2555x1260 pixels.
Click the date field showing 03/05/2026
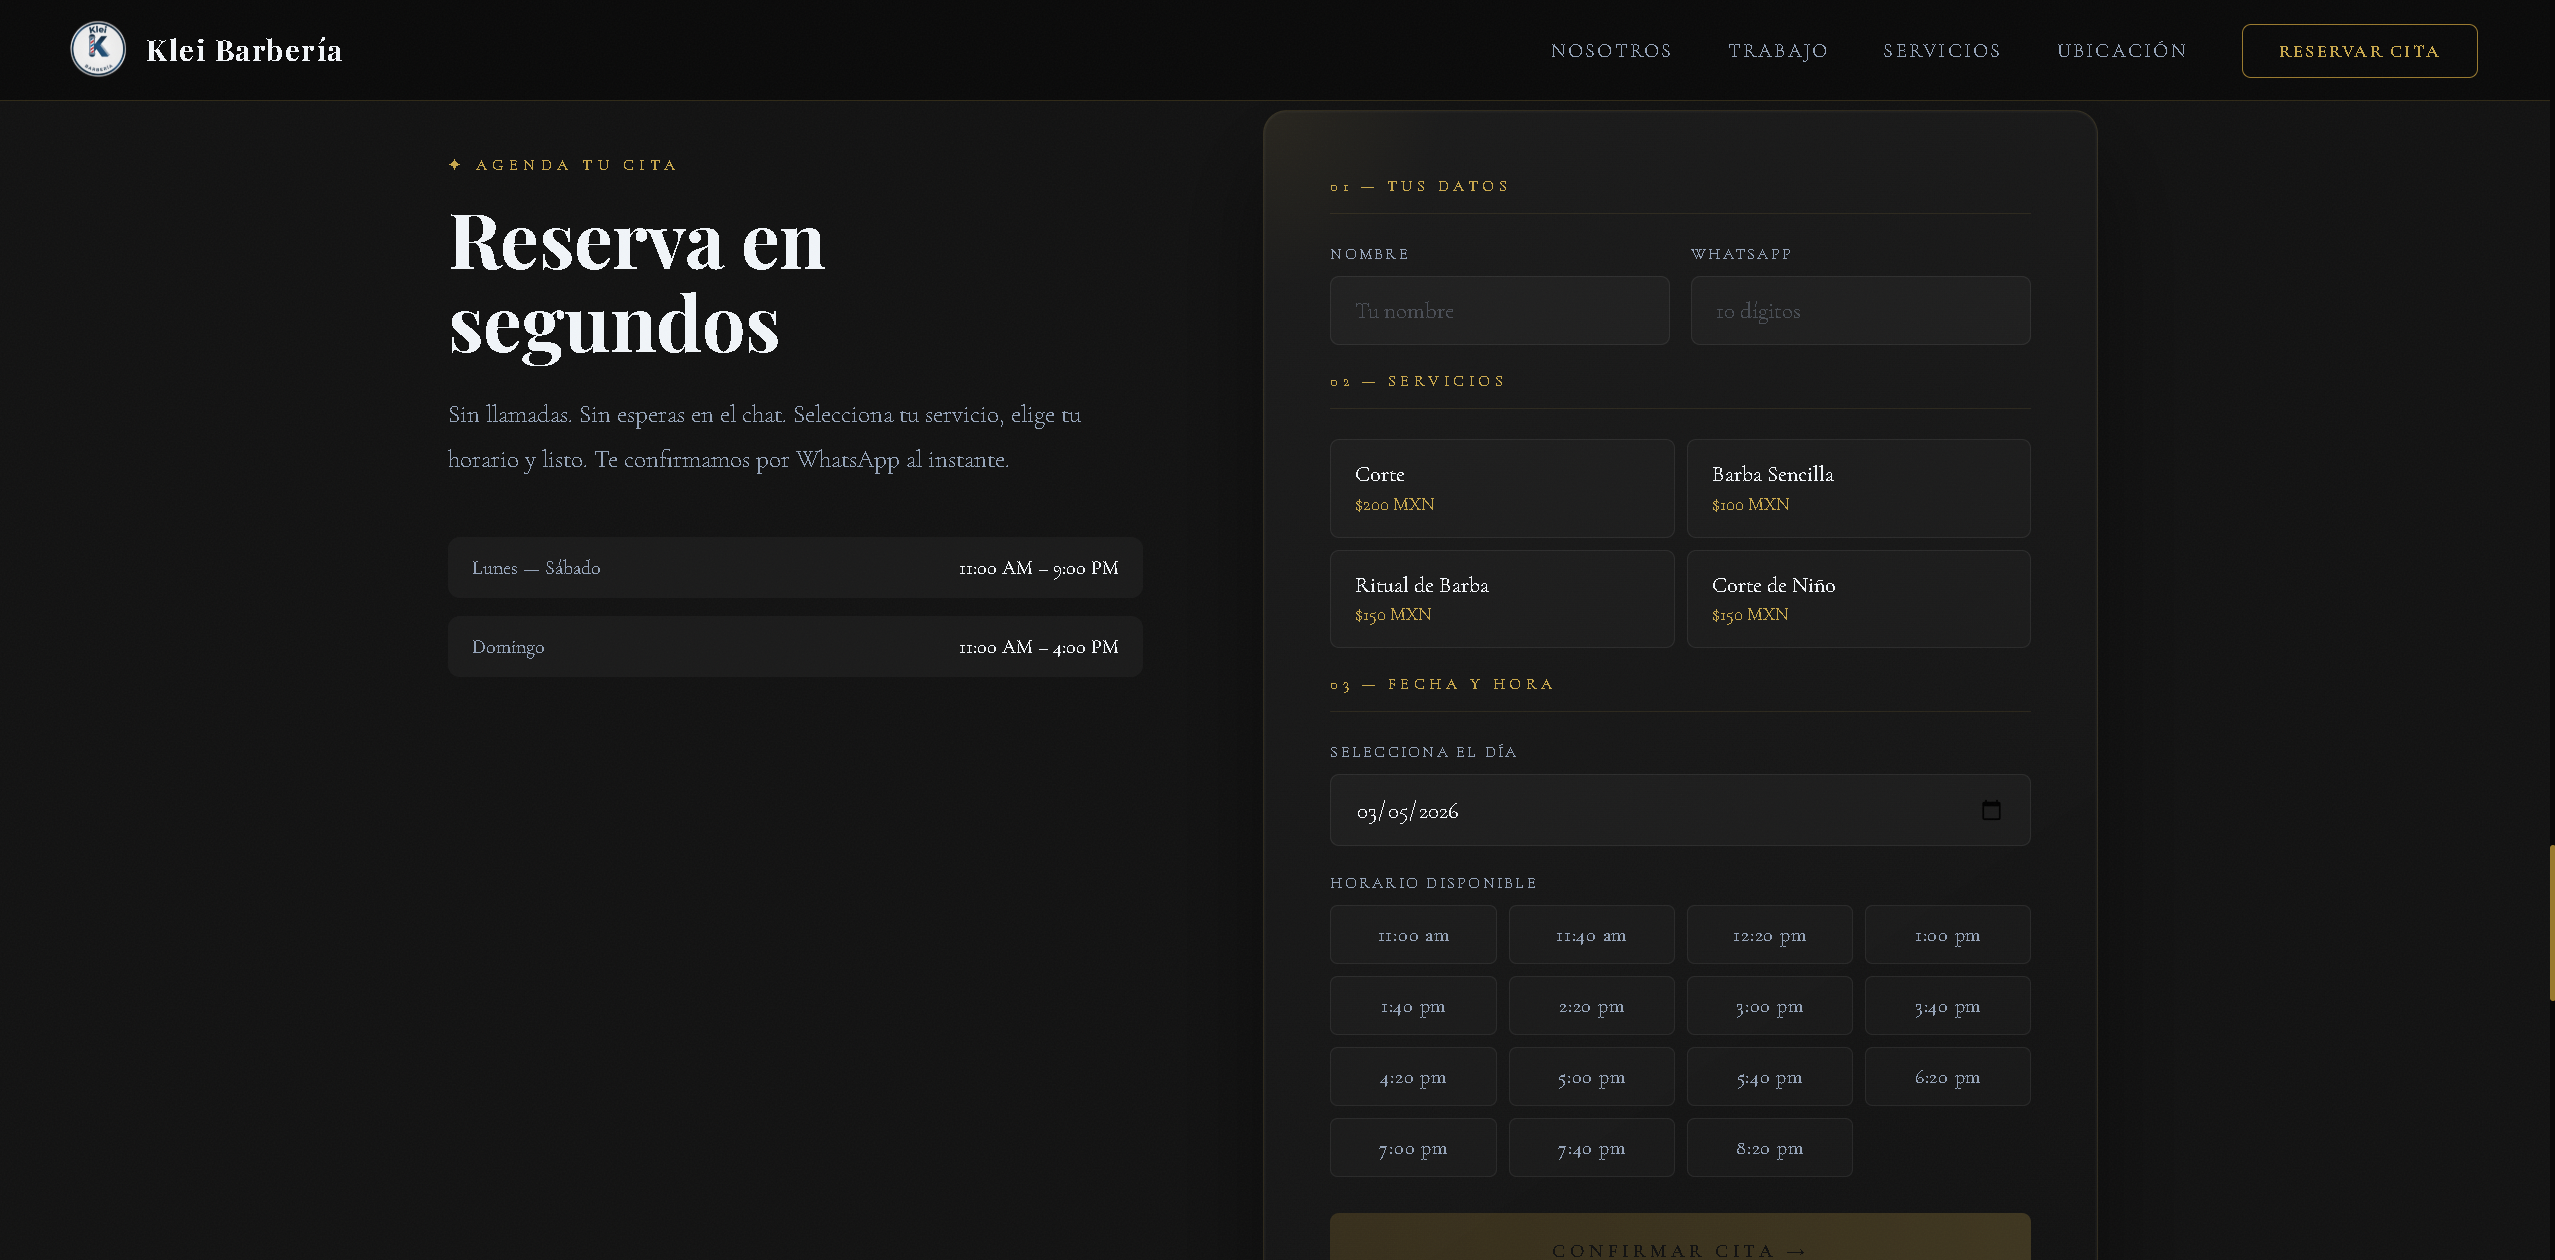(x=1680, y=810)
